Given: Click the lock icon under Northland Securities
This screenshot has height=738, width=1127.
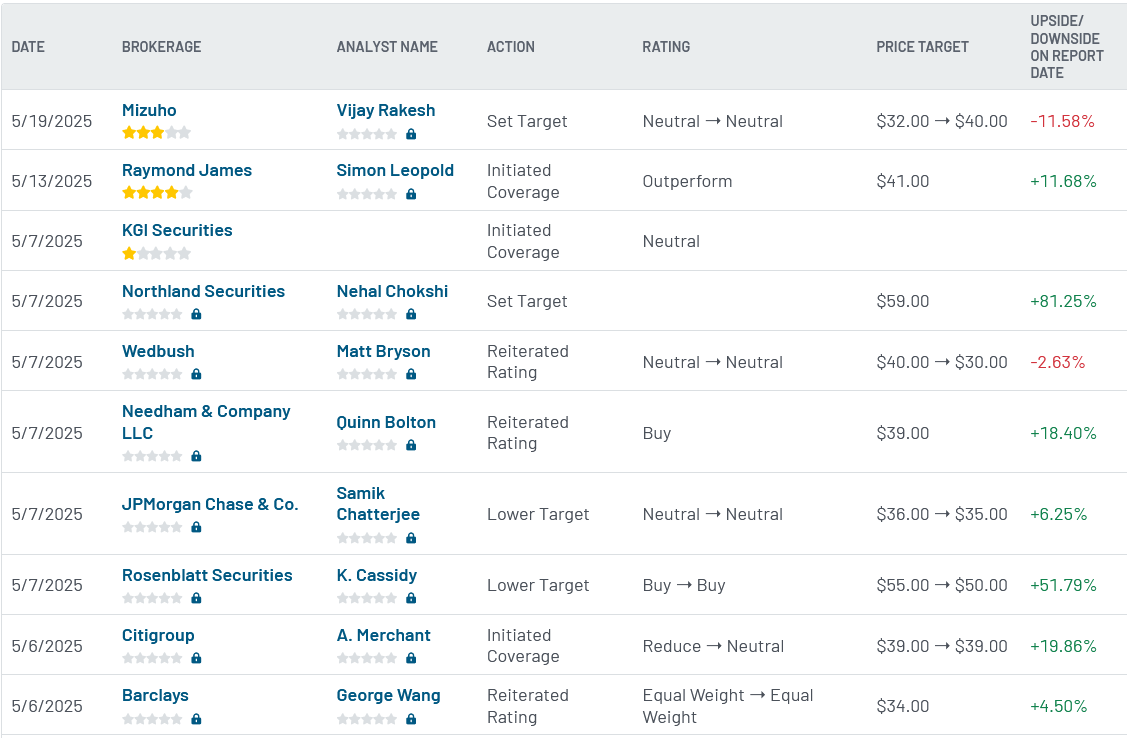Looking at the screenshot, I should click(196, 314).
